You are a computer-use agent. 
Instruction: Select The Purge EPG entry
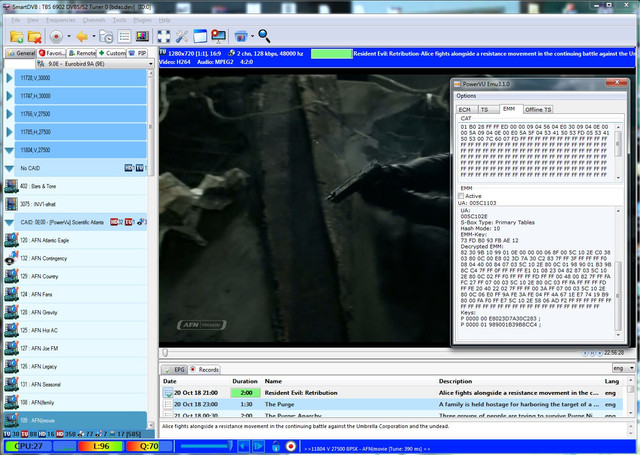[x=392, y=404]
